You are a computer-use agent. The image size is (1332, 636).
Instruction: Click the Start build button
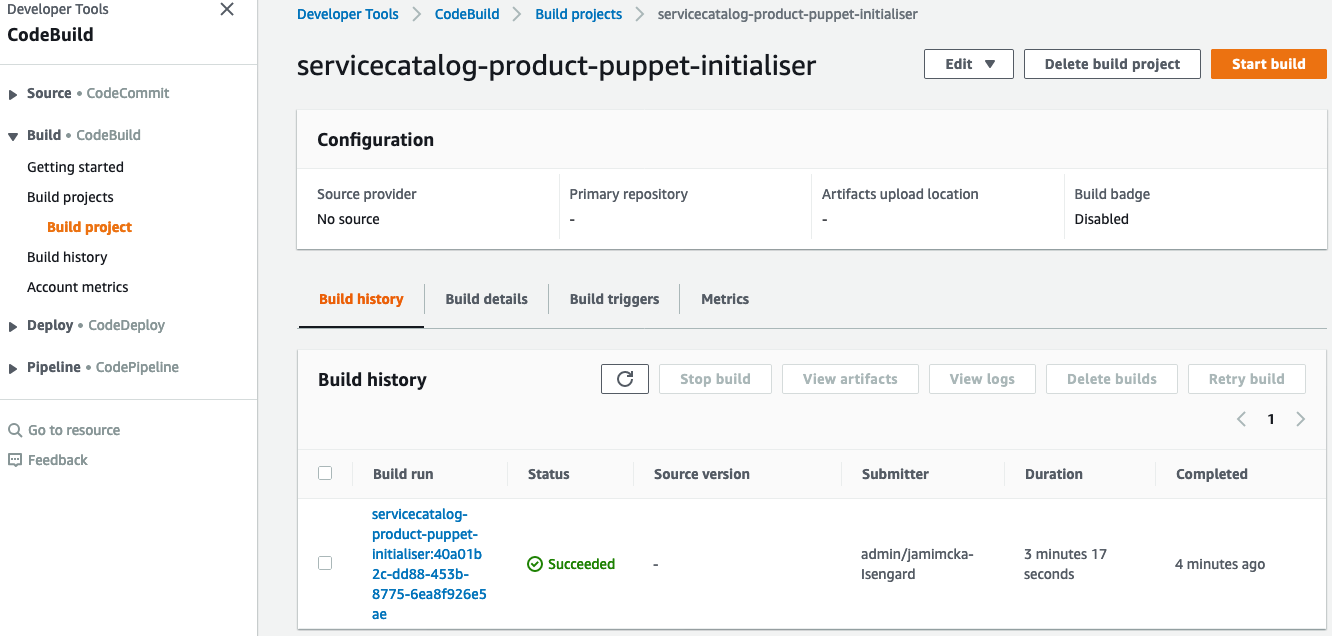[x=1268, y=64]
